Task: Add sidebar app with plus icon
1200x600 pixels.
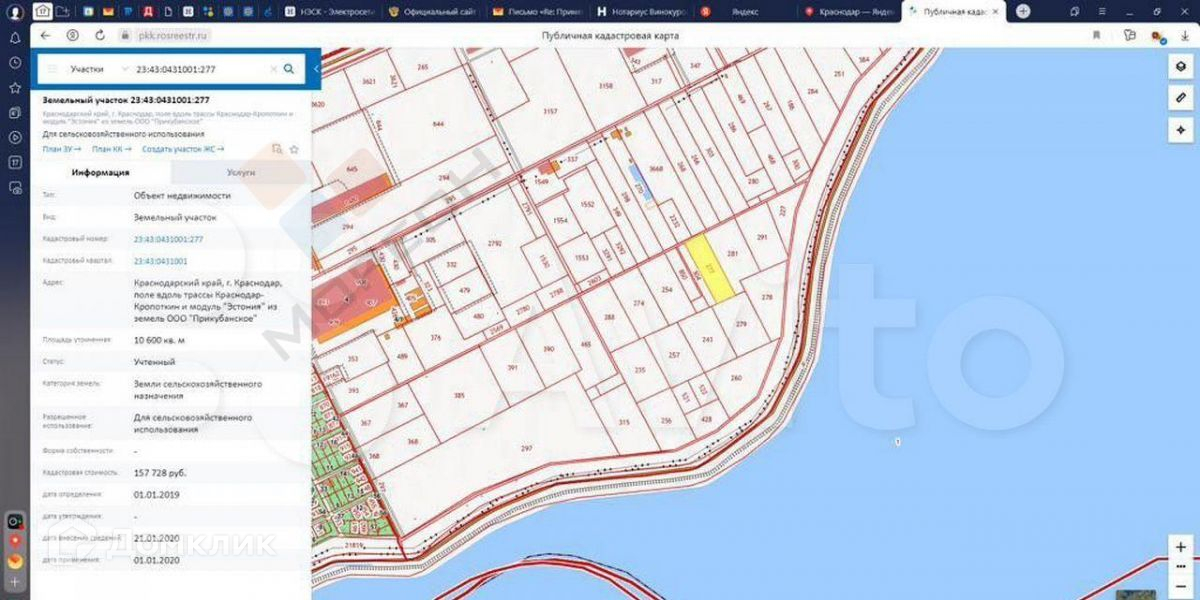Action: tap(15, 580)
